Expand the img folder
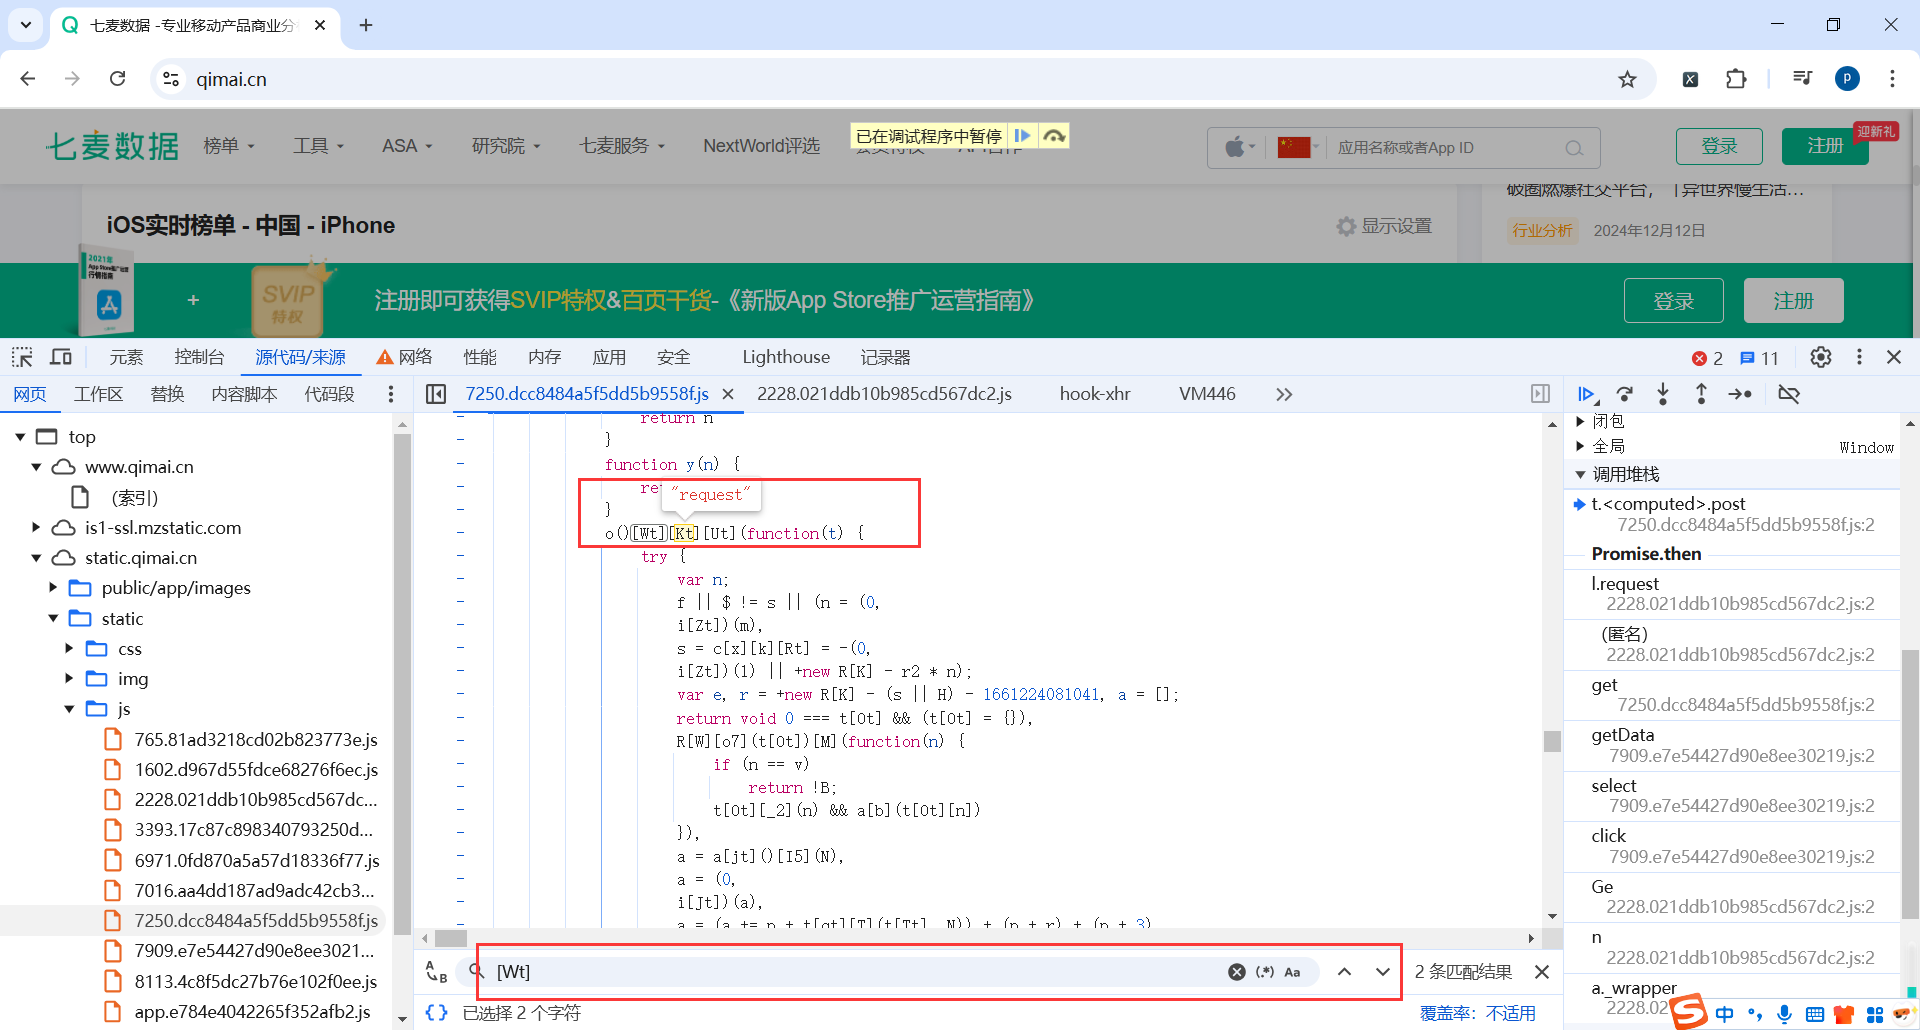The width and height of the screenshot is (1920, 1030). click(x=69, y=679)
